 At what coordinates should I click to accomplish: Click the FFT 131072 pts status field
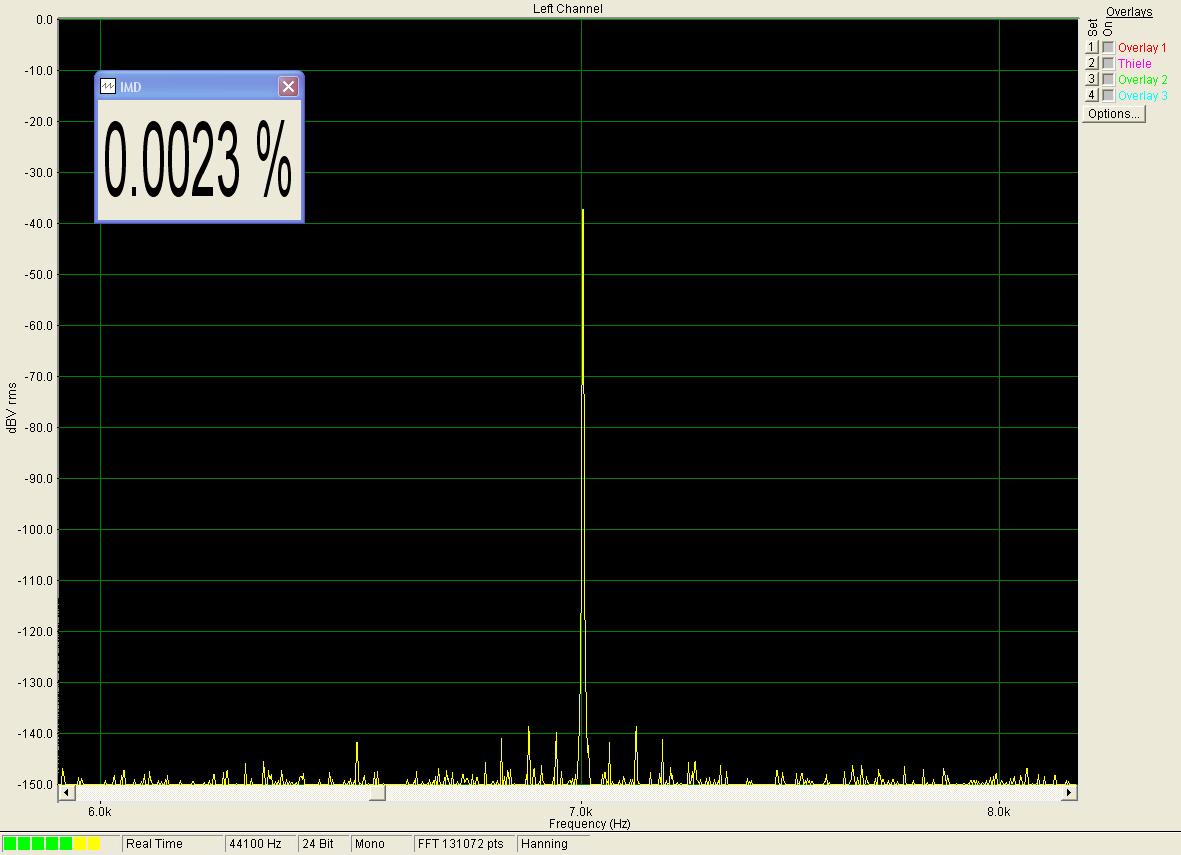(464, 844)
